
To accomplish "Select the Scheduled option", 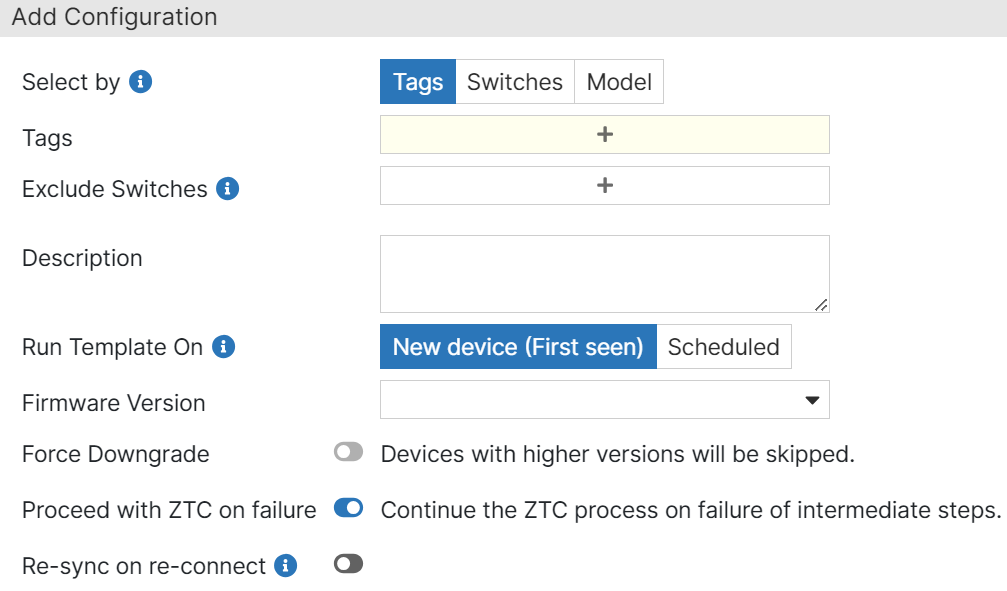I will 723,347.
